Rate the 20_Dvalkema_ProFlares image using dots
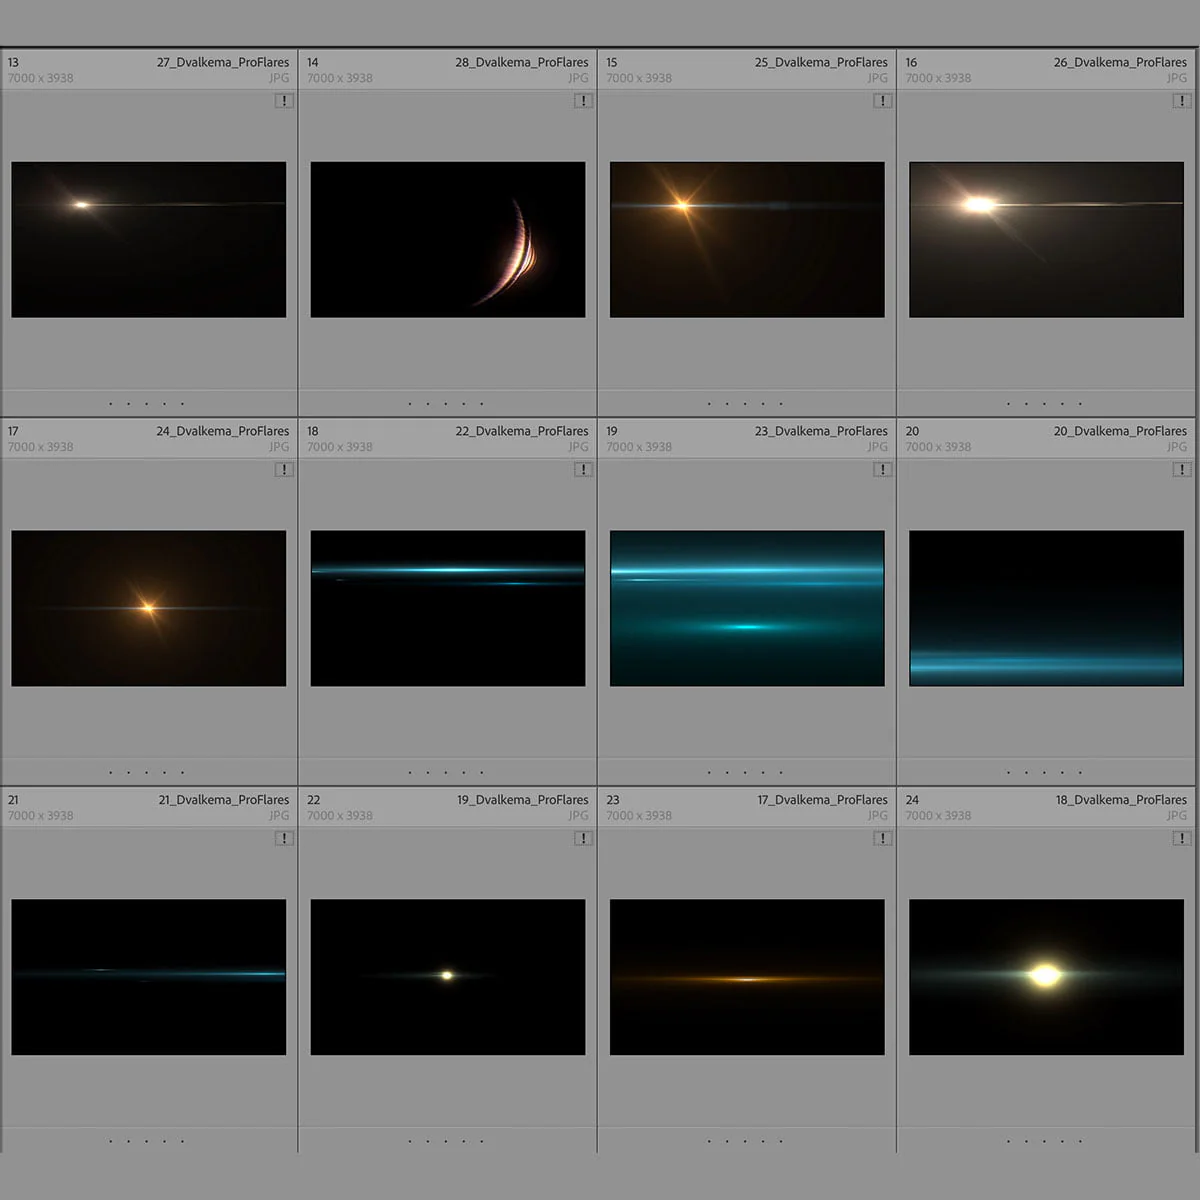This screenshot has width=1200, height=1200. click(1043, 772)
